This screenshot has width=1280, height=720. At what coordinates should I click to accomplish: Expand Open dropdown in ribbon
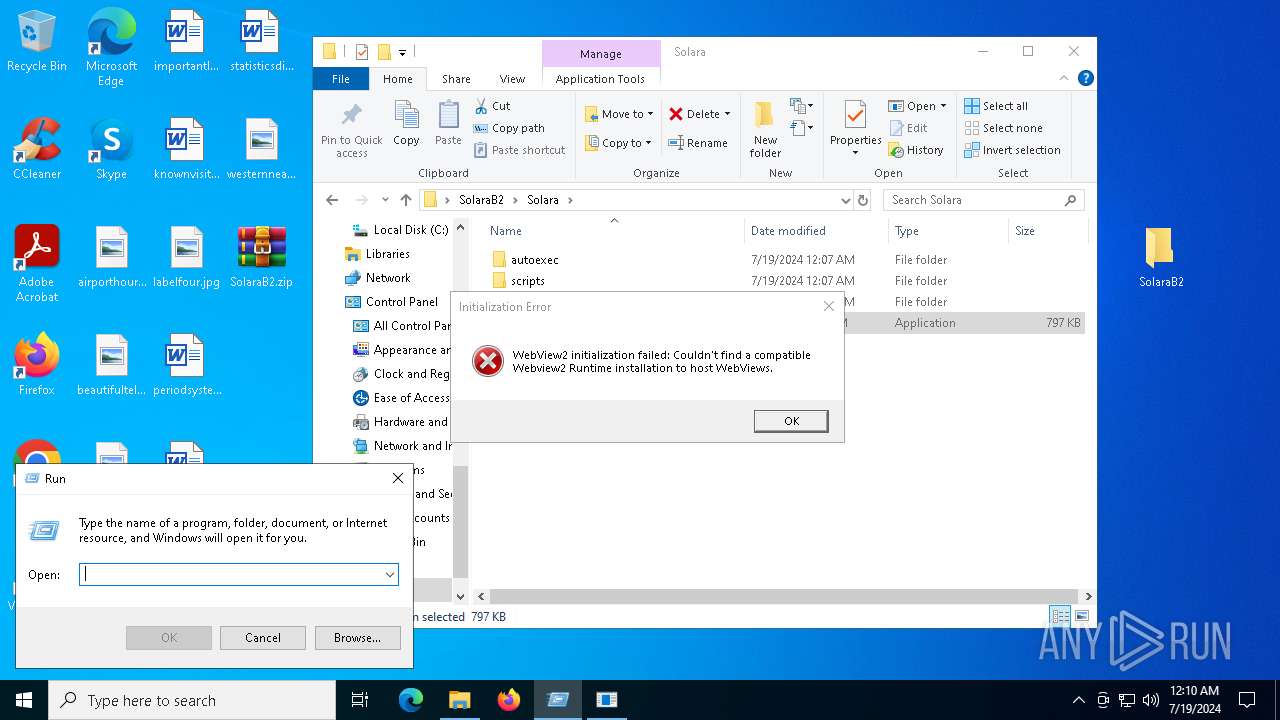point(943,106)
